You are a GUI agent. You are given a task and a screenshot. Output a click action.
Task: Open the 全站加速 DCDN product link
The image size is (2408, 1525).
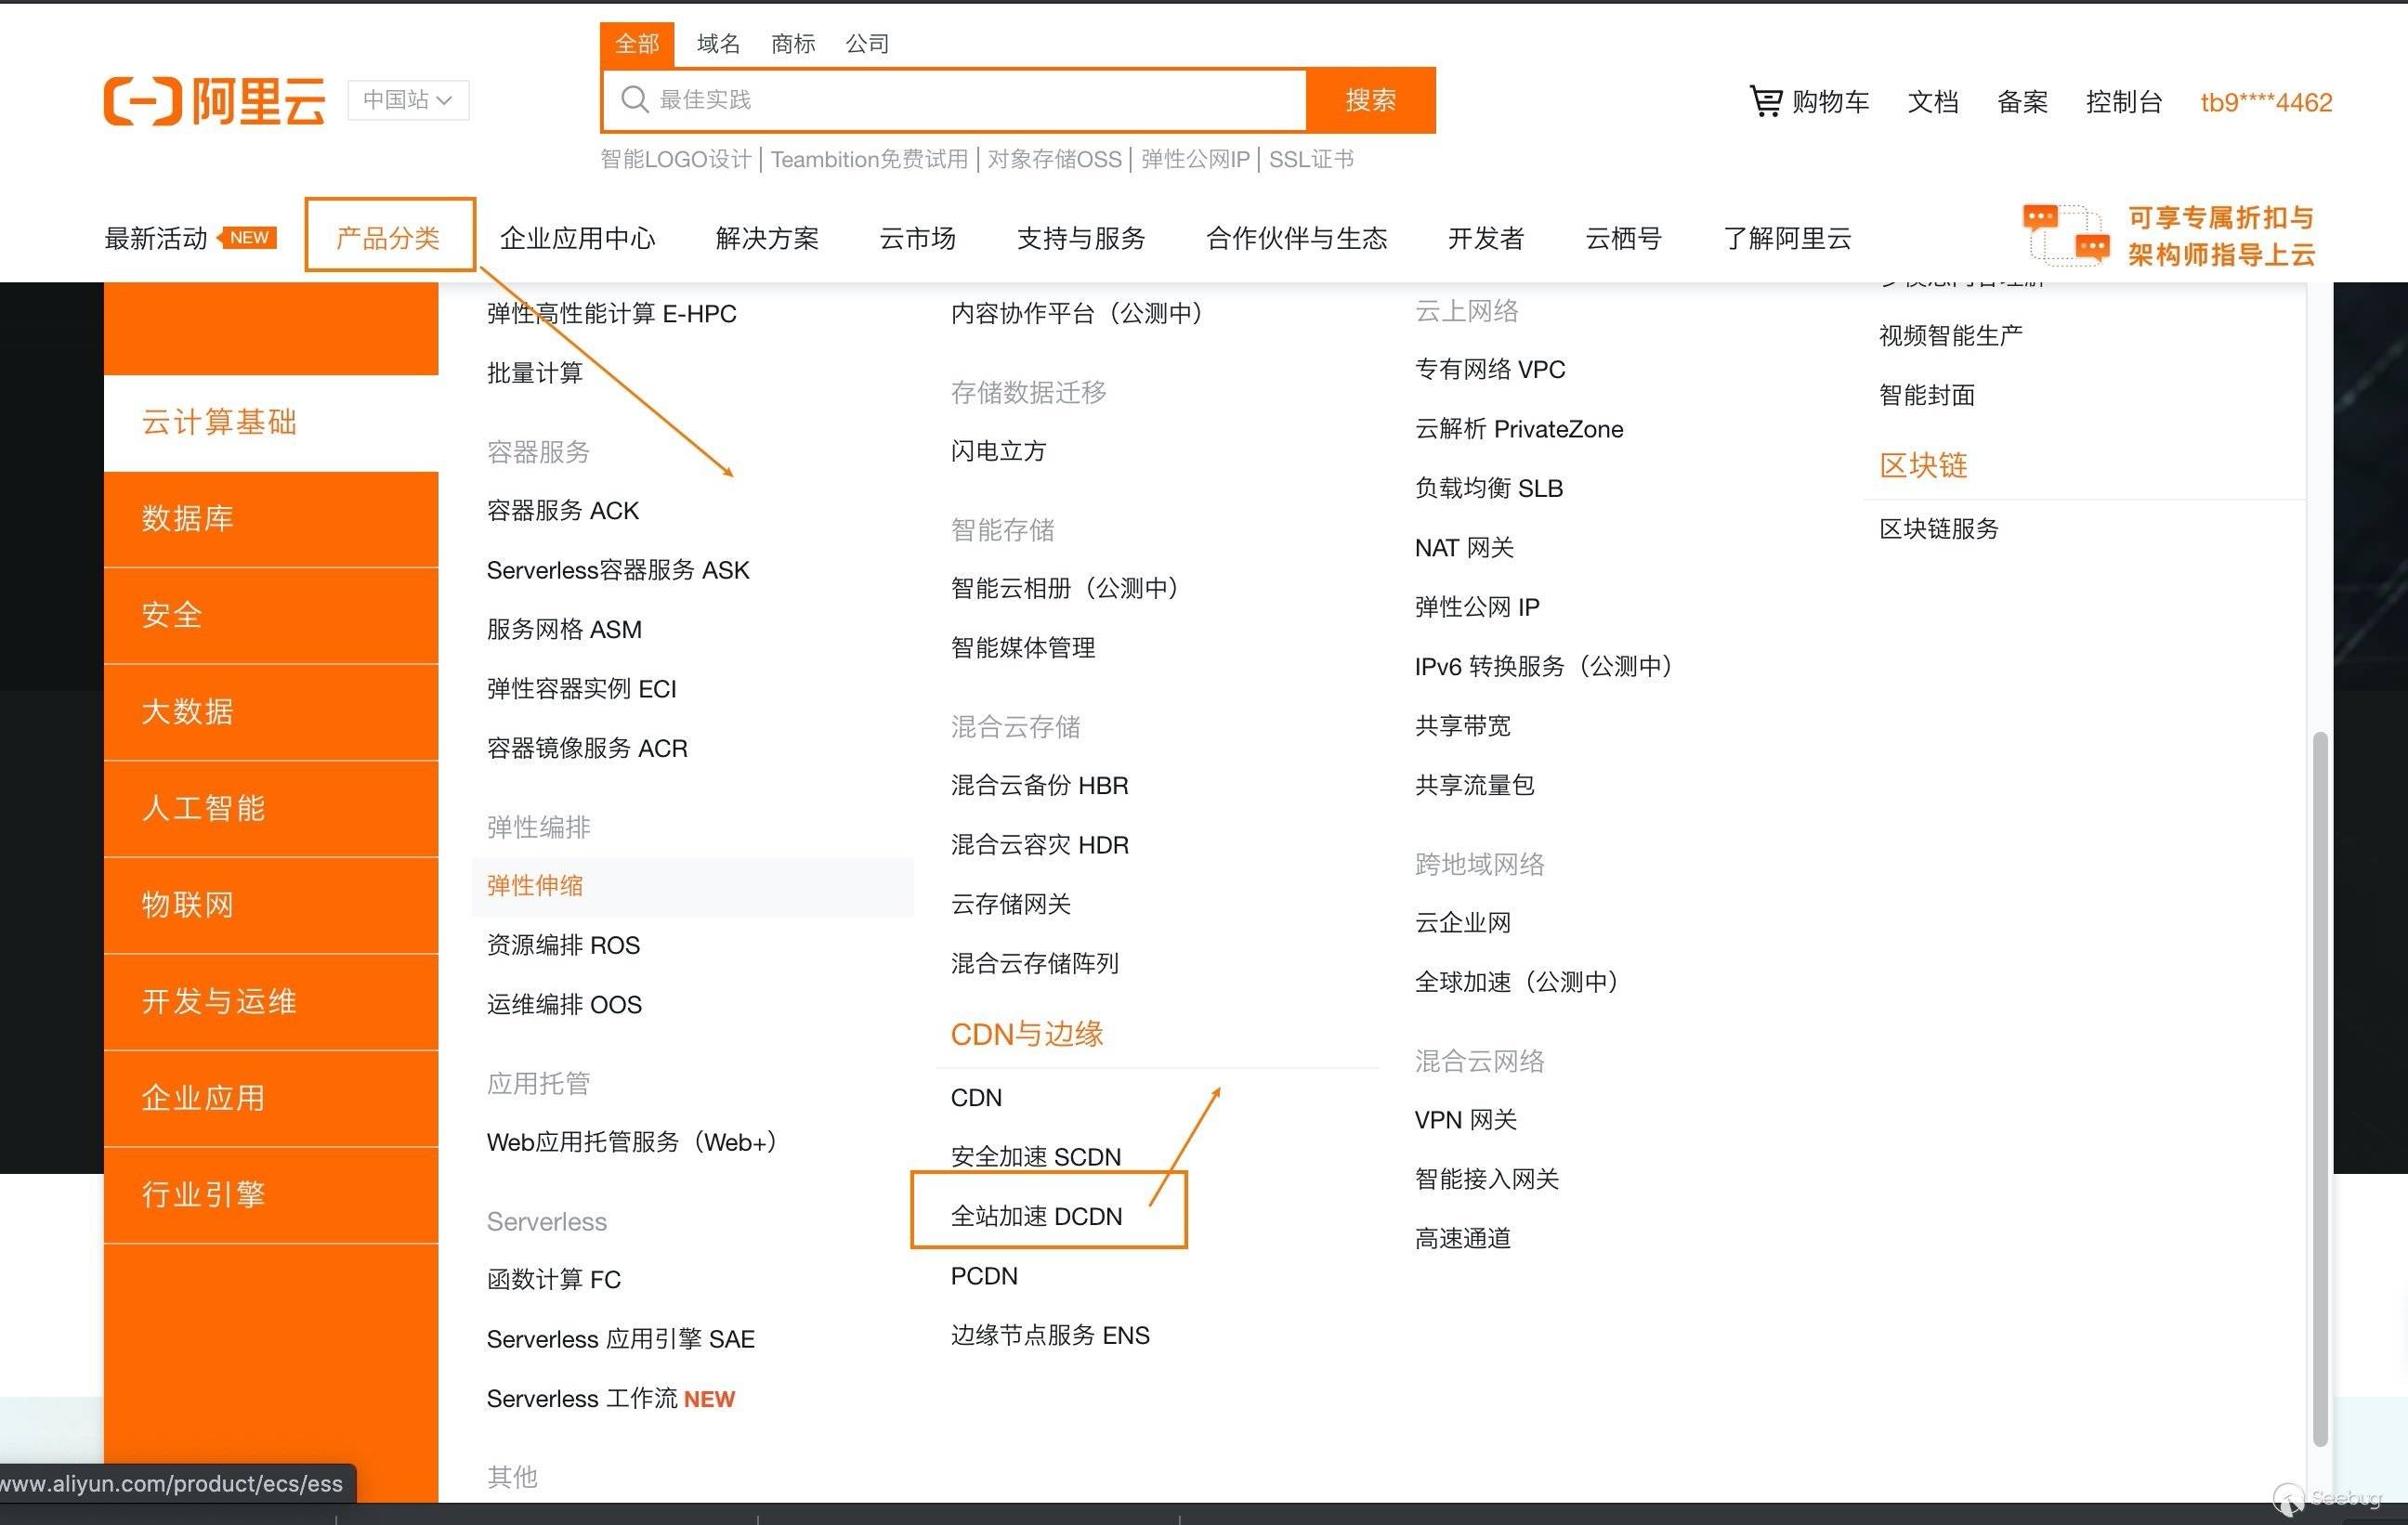click(x=1036, y=1216)
